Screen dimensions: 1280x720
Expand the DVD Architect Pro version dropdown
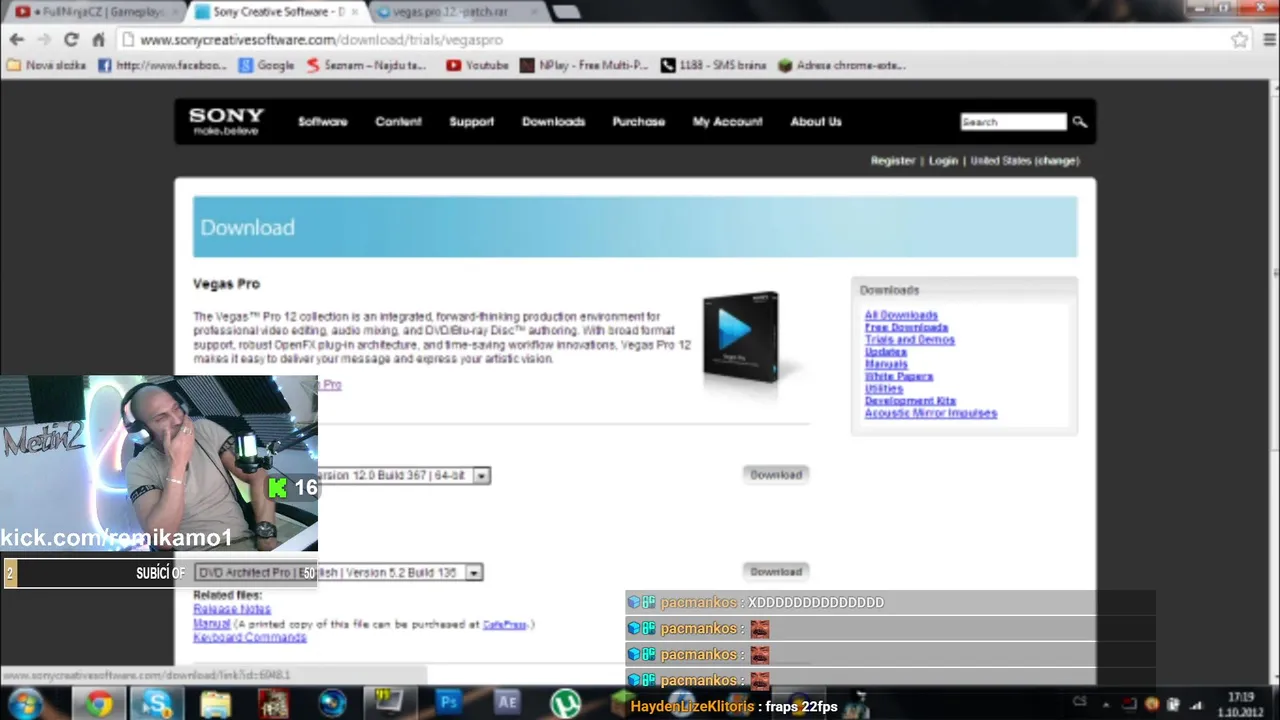(x=474, y=573)
